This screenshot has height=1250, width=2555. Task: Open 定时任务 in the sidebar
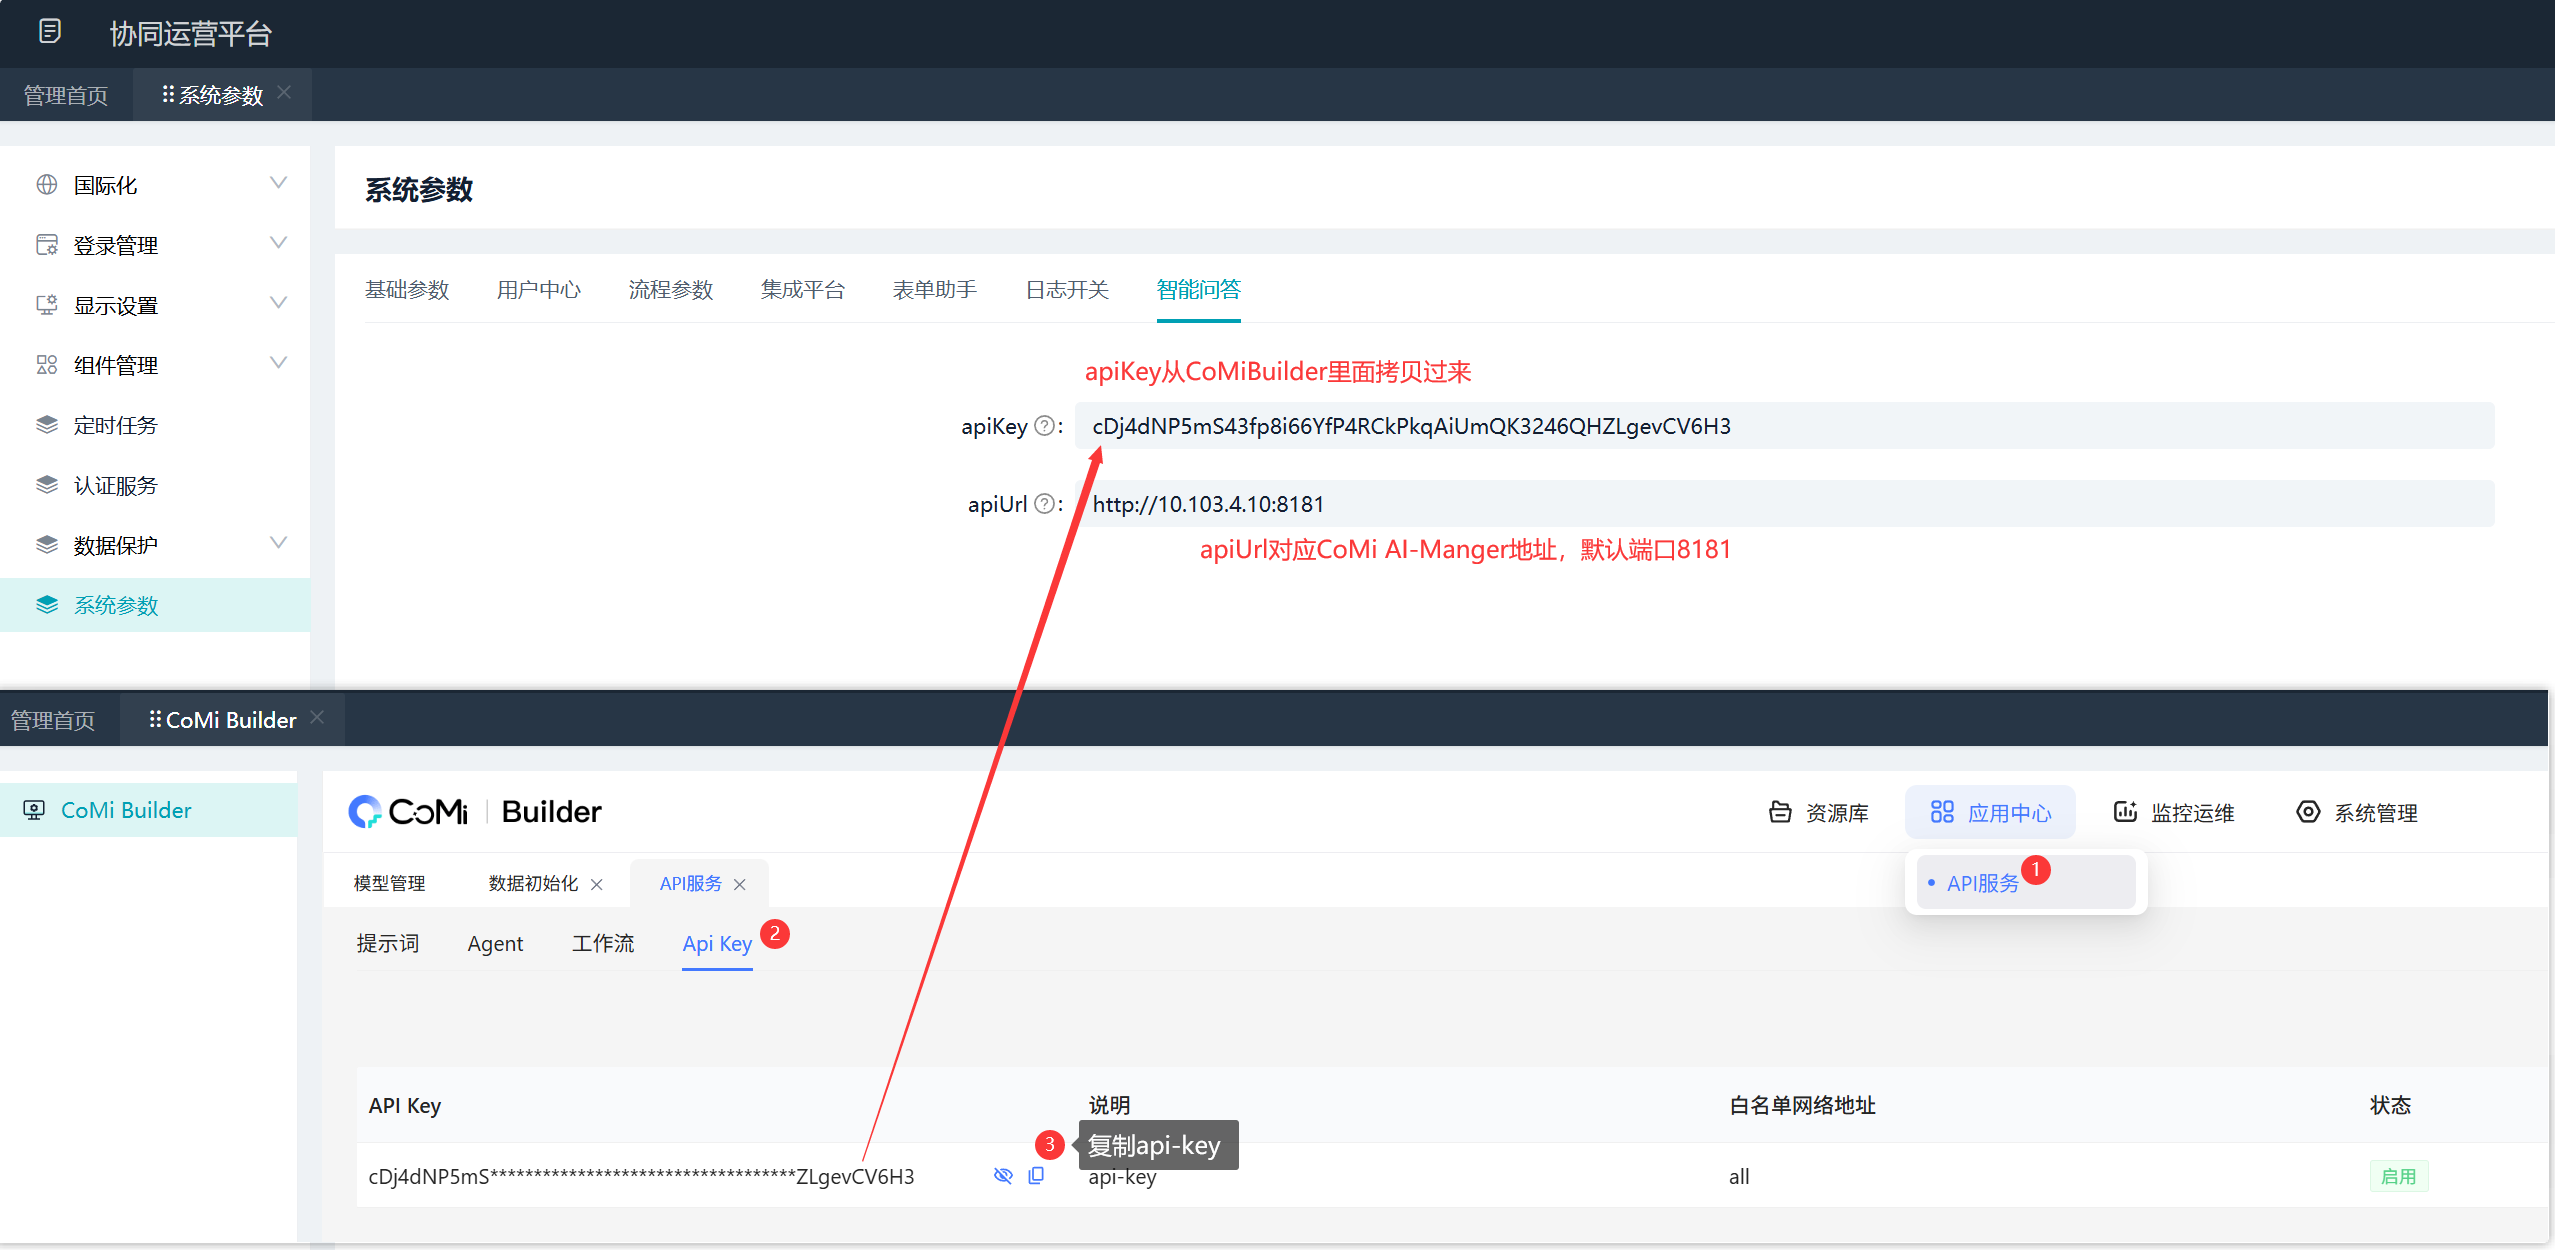coord(116,425)
